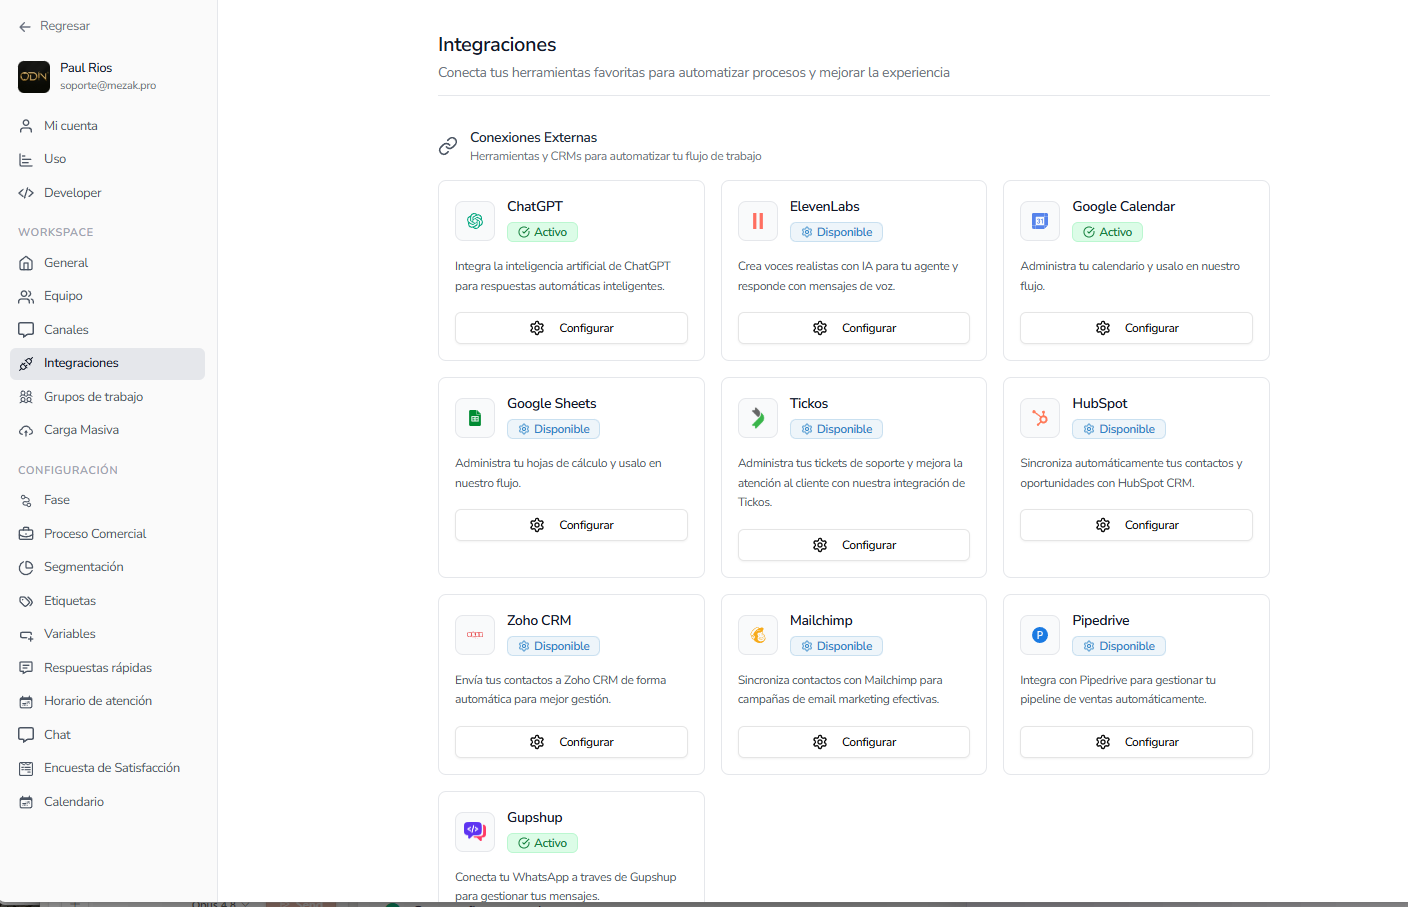Click the ElevenLabs logo icon
This screenshot has height=907, width=1408.
[x=758, y=221]
